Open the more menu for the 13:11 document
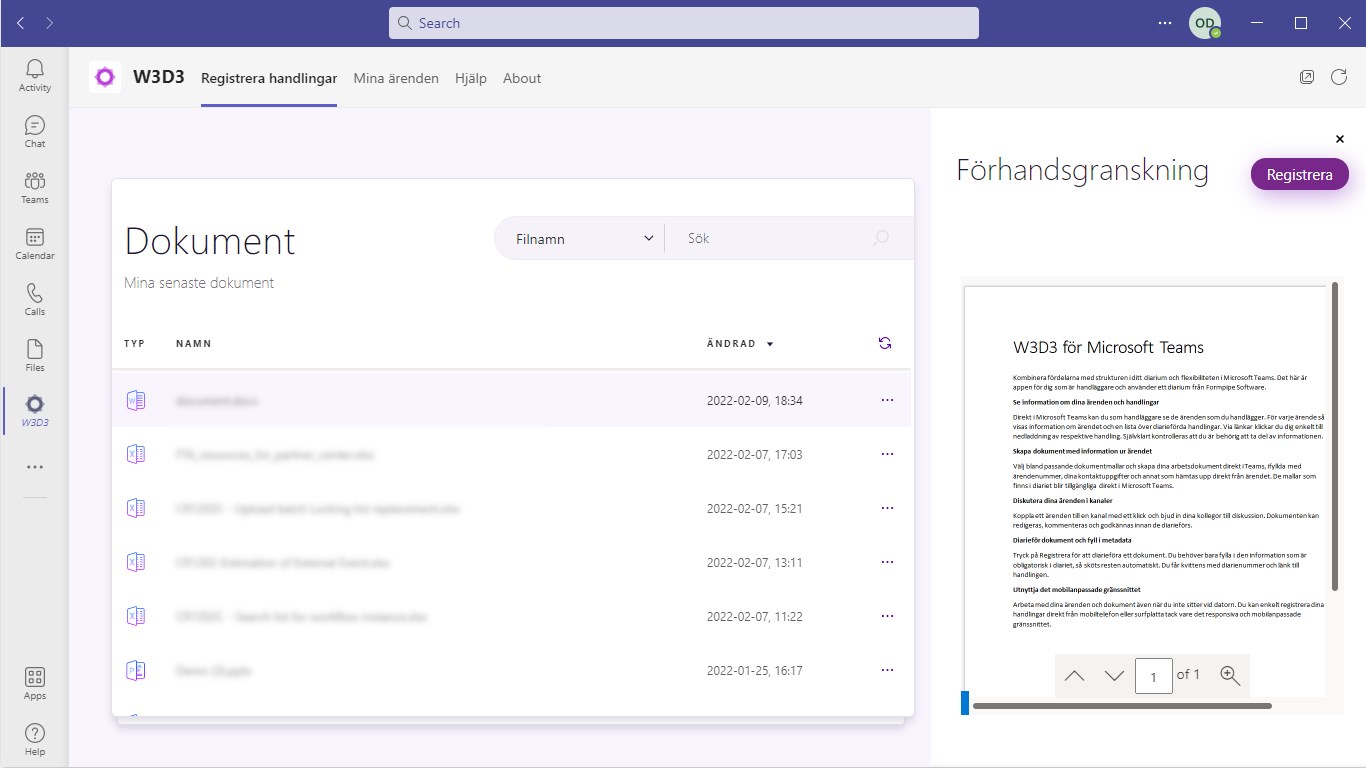Viewport: 1366px width, 768px height. point(887,562)
